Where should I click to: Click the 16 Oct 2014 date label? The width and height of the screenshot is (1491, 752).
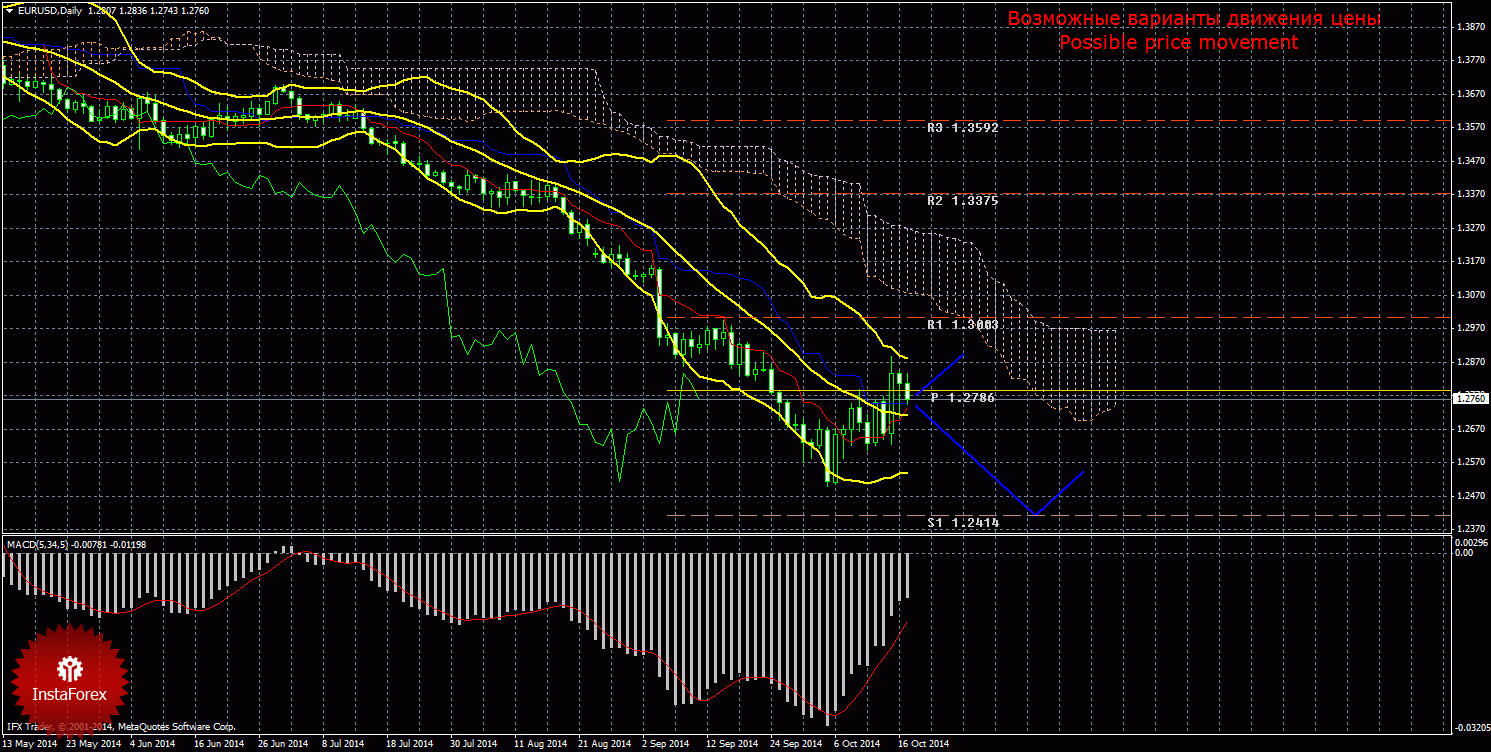[922, 744]
